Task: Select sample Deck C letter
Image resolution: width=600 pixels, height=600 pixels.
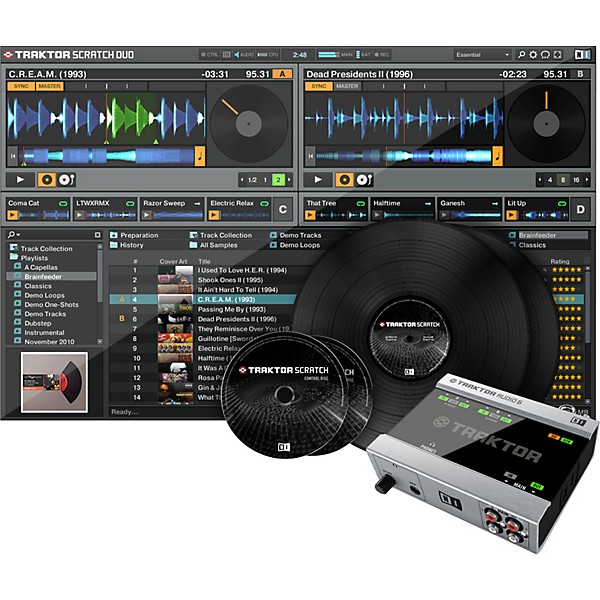Action: (283, 209)
